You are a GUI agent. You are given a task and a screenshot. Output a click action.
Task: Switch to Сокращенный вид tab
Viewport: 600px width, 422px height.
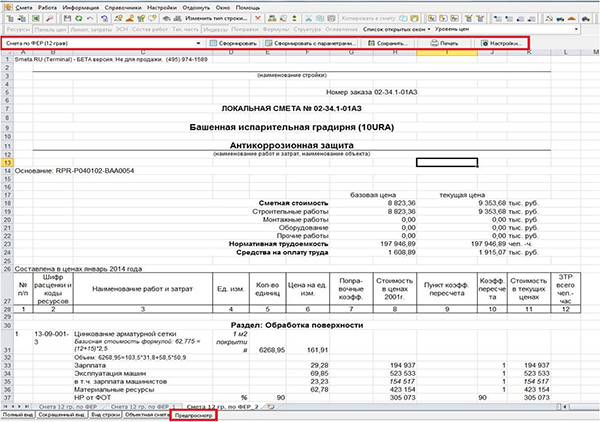pyautogui.click(x=62, y=415)
